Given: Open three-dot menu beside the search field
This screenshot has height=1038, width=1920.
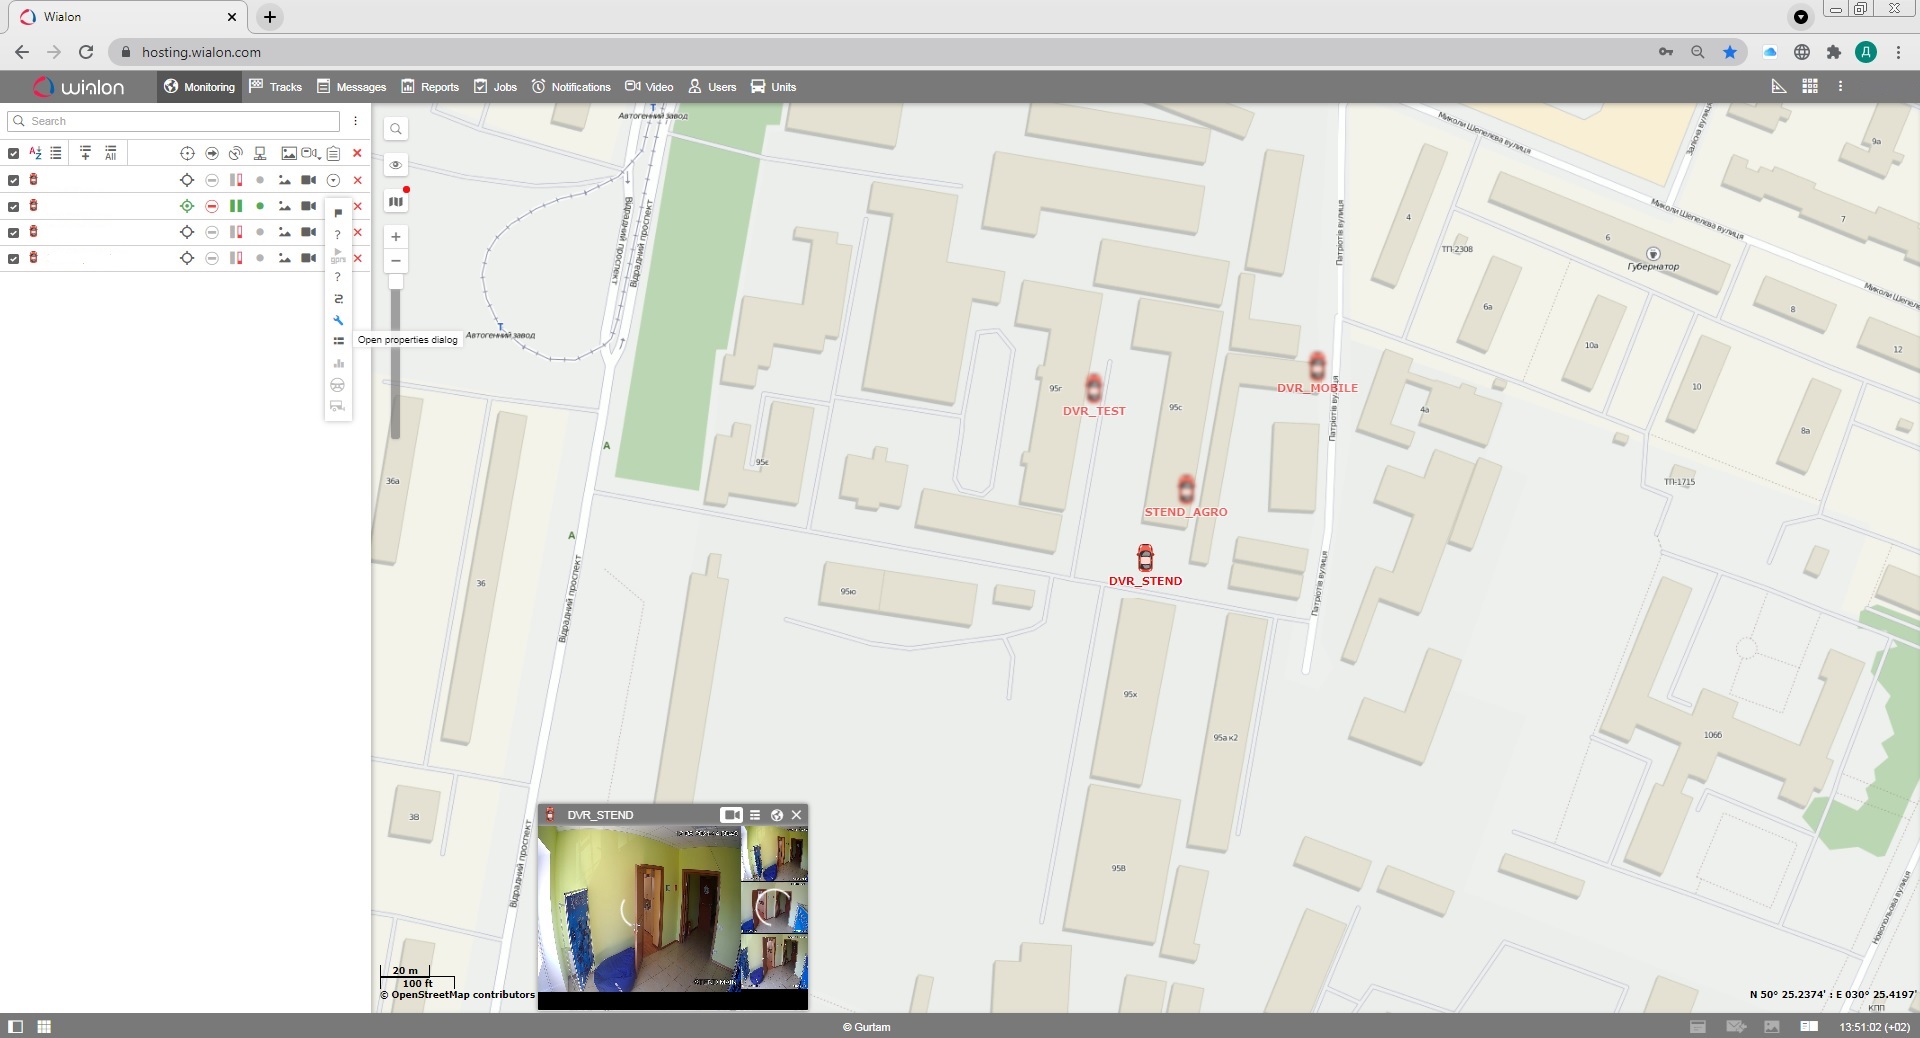Looking at the screenshot, I should tap(355, 121).
